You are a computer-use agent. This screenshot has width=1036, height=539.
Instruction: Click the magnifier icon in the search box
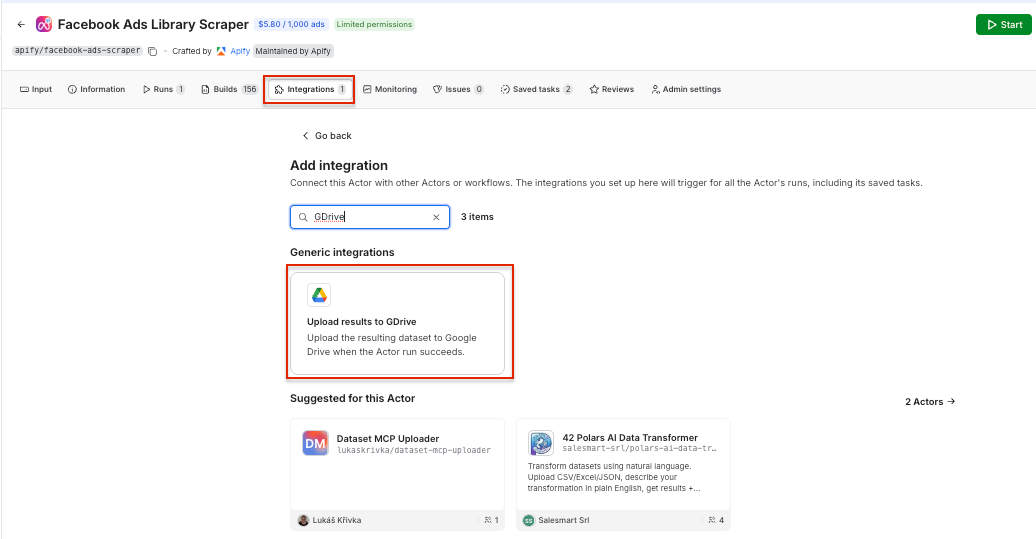coord(303,217)
